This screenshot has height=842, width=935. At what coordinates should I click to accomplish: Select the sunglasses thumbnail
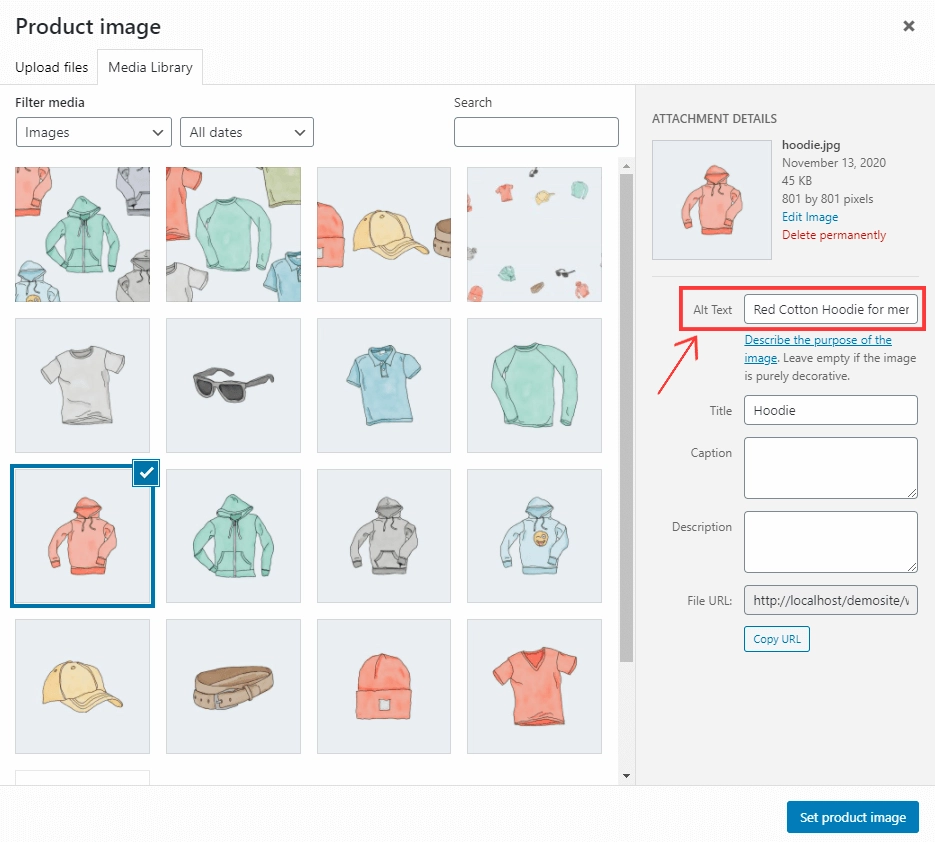[x=233, y=385]
